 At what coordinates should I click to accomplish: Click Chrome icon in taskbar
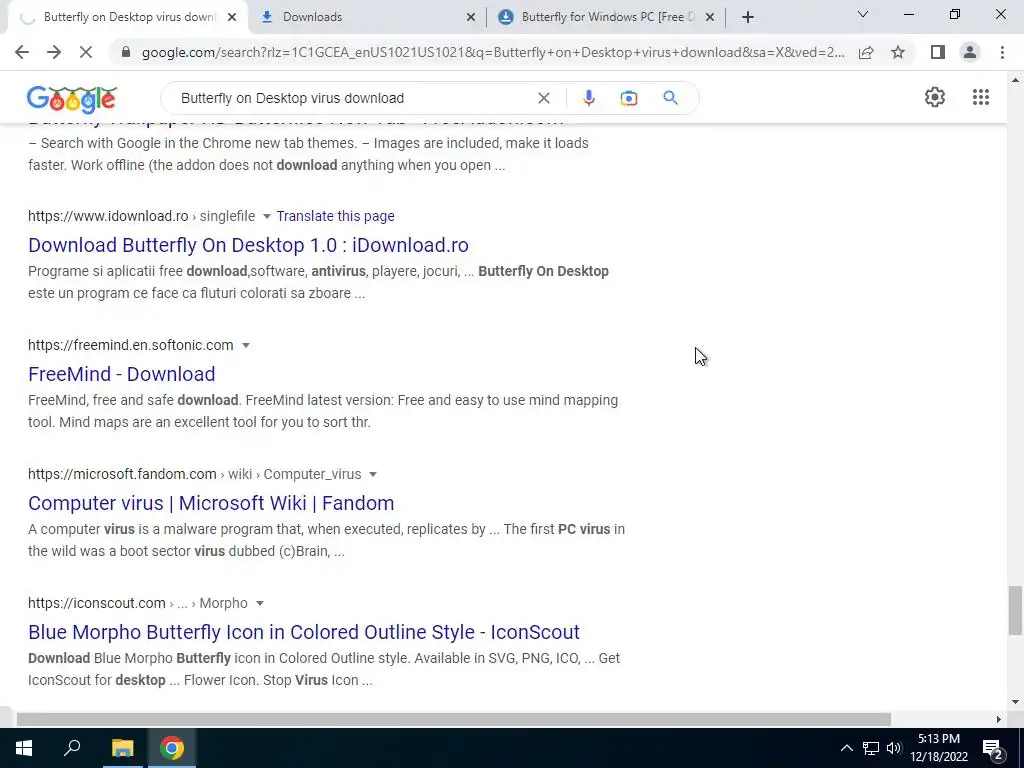pos(172,748)
